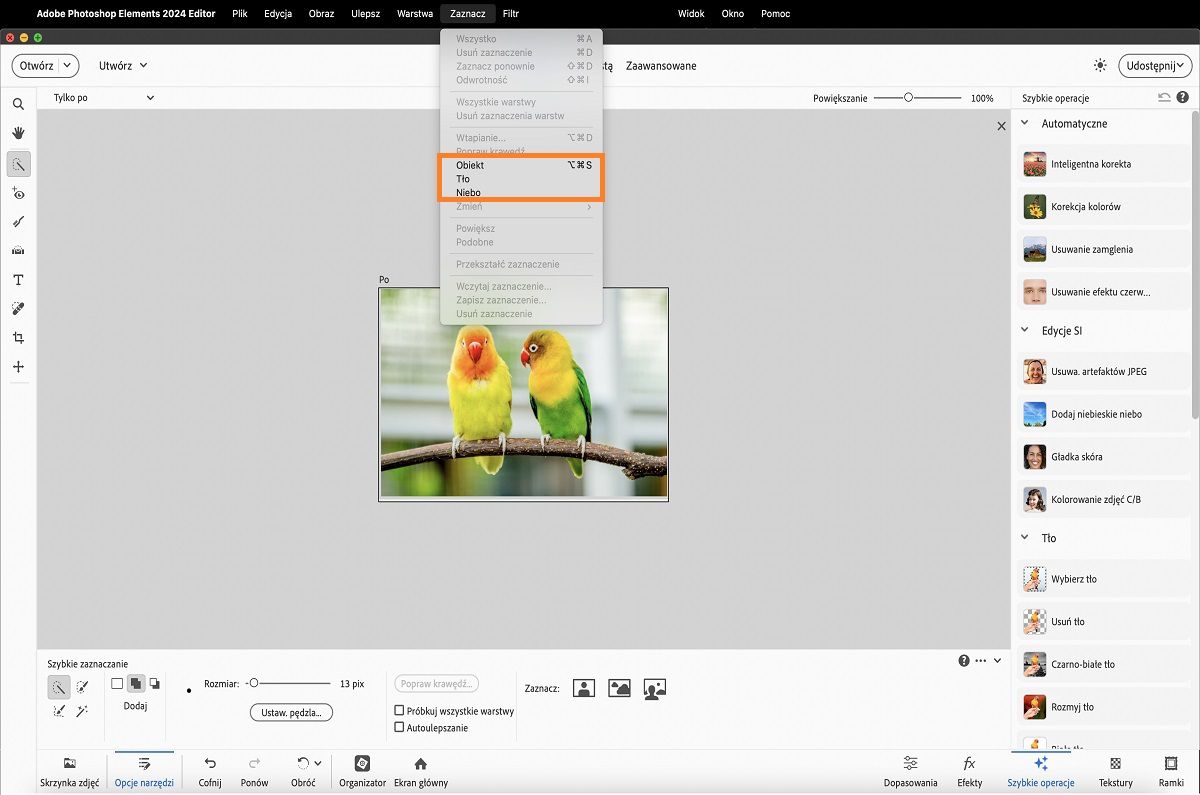Choose Refine Selection Brush in tool options

click(x=59, y=711)
